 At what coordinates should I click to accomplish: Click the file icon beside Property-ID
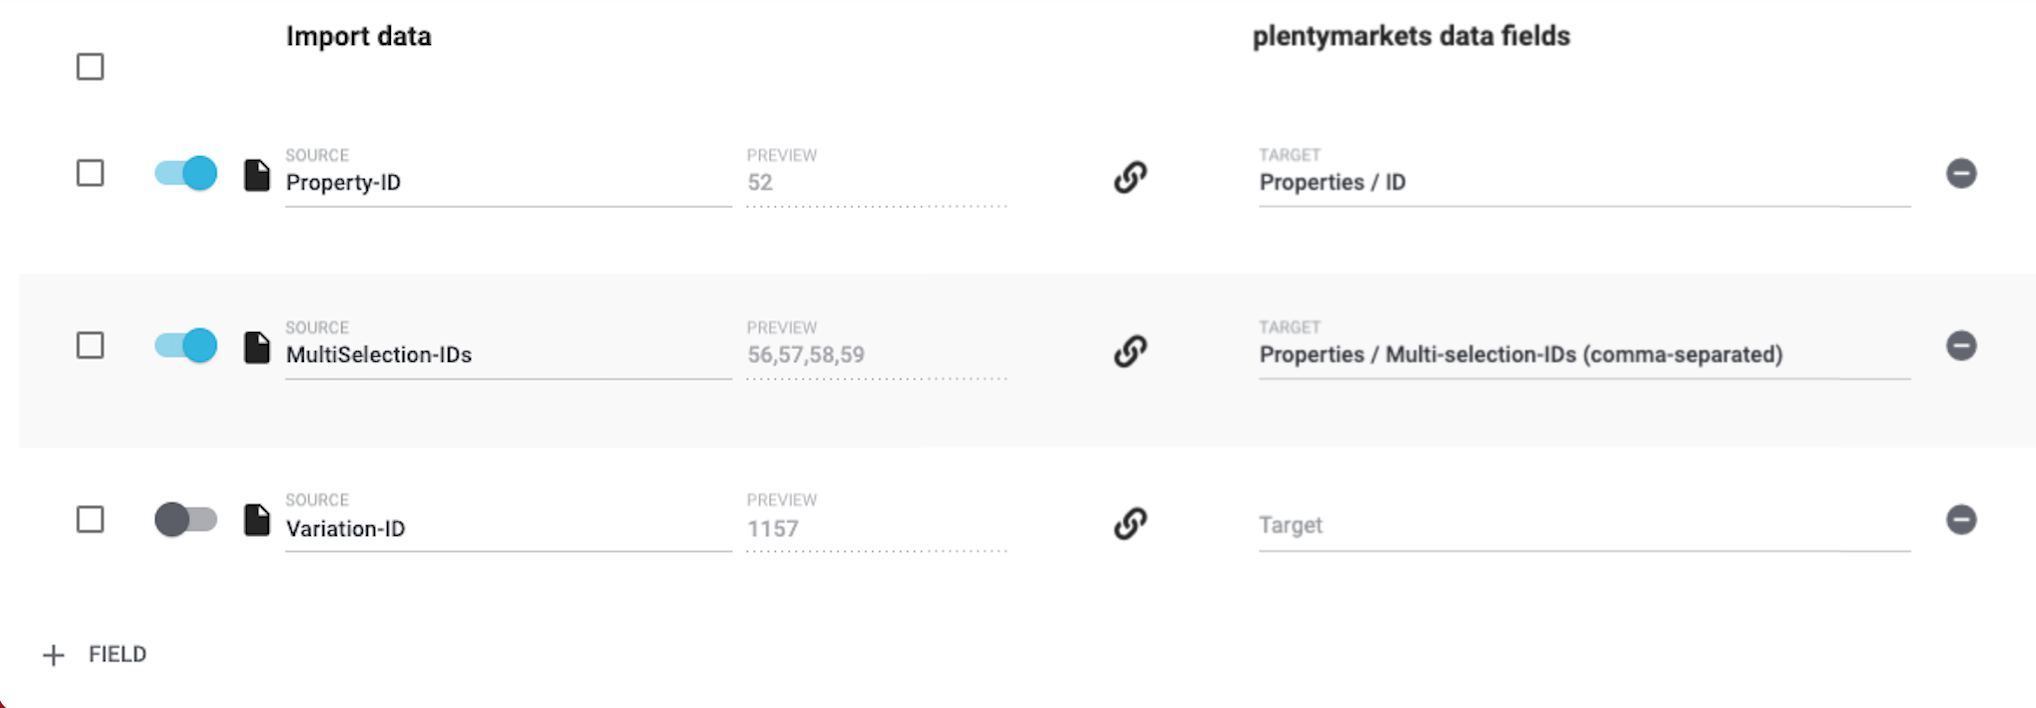pos(257,175)
